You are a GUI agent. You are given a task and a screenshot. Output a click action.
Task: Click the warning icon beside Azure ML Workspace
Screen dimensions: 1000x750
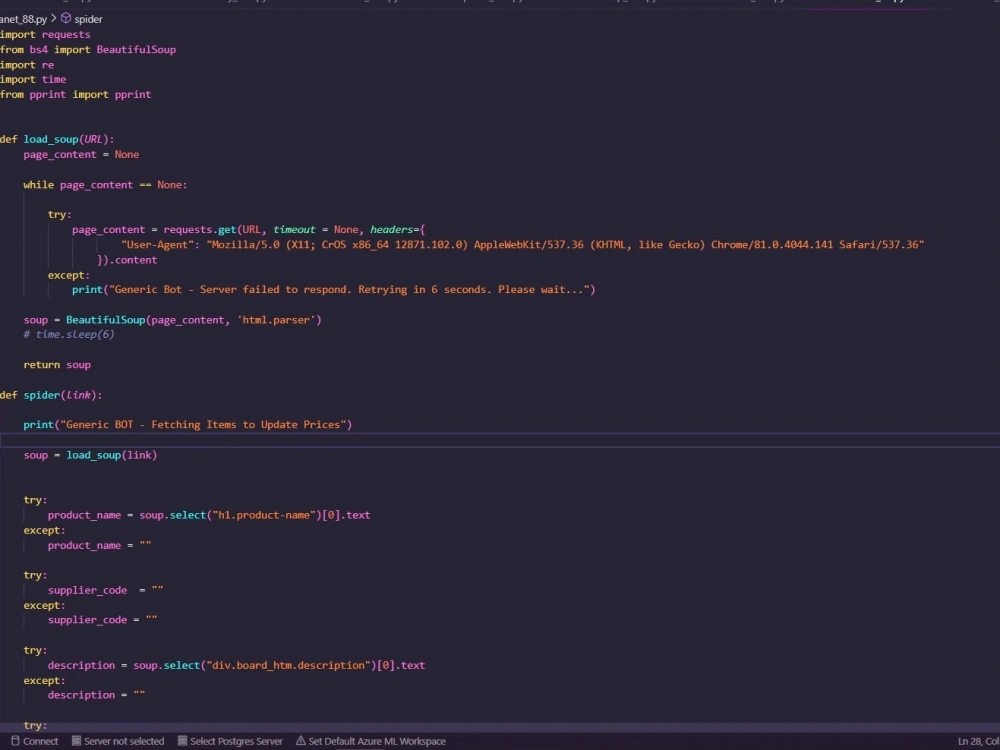tap(300, 741)
